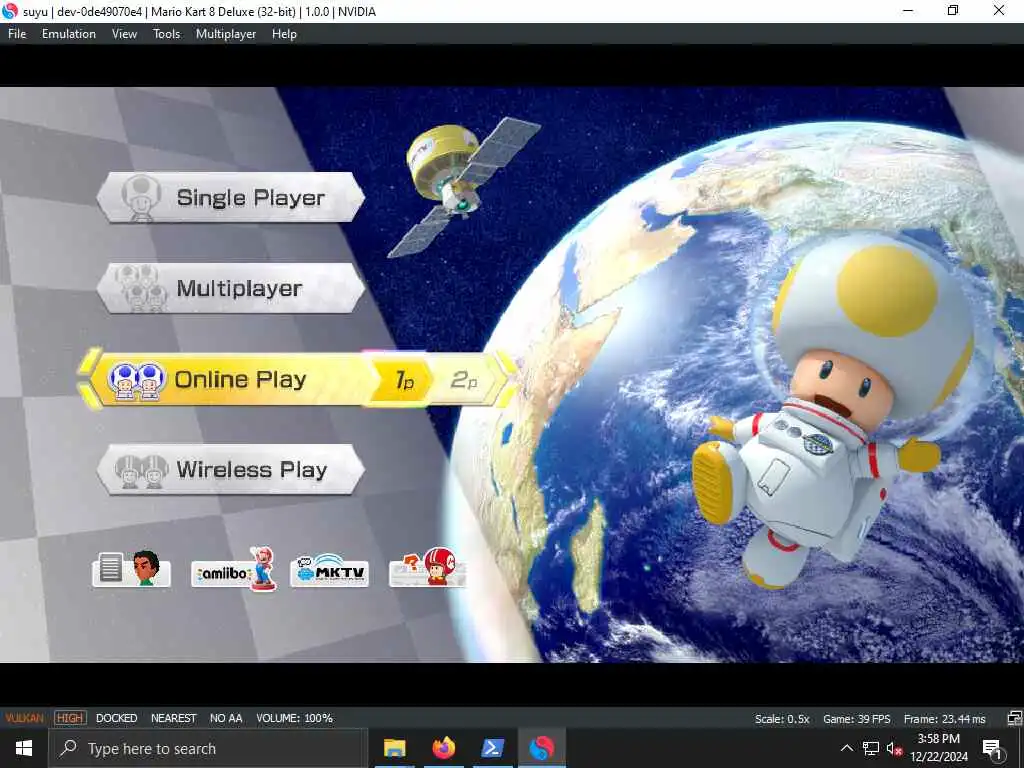Open the Emulation menu
Image resolution: width=1024 pixels, height=768 pixels.
pos(69,34)
